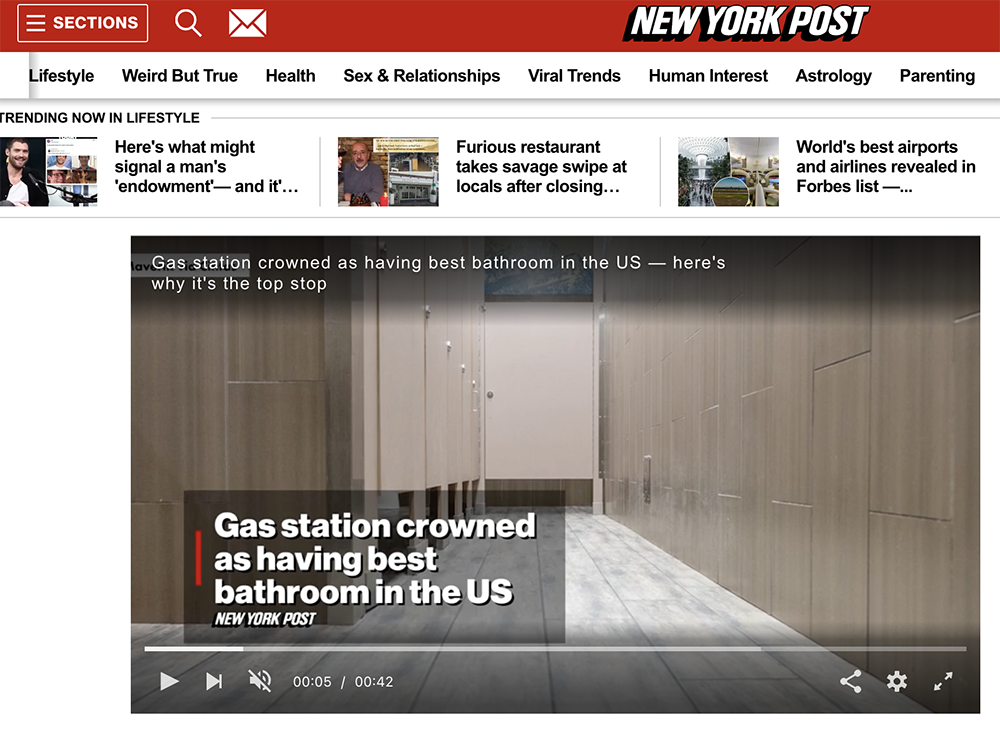Navigate to Sex & Relationships
The image size is (1000, 738).
pyautogui.click(x=421, y=76)
